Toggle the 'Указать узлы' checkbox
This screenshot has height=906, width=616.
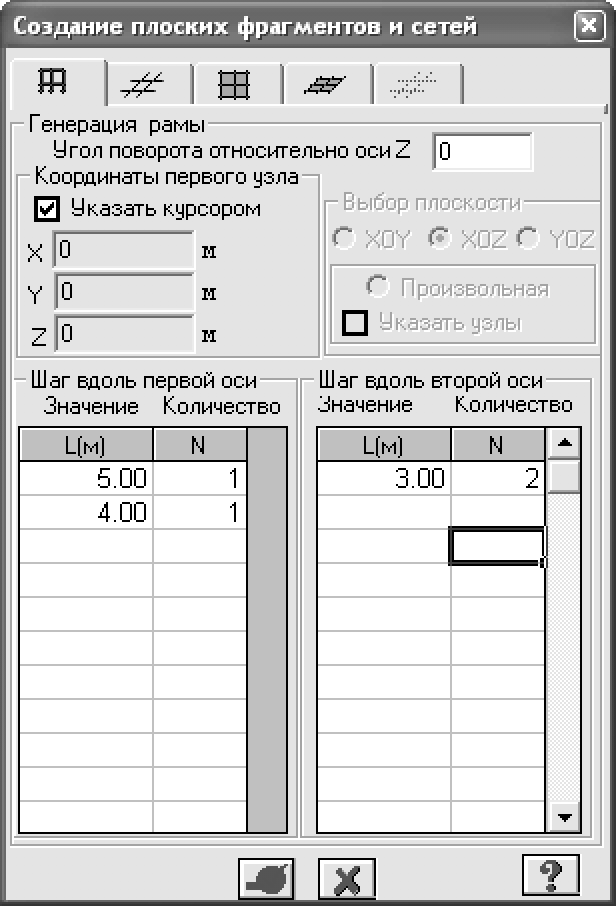353,323
